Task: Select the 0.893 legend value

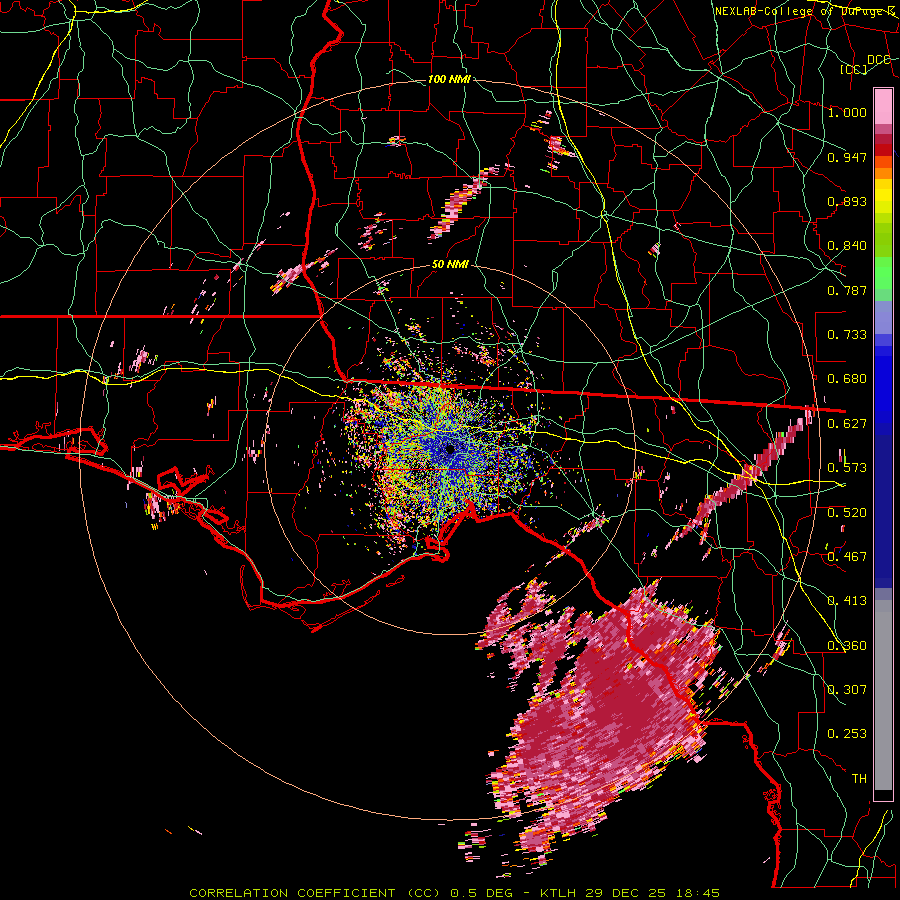Action: 847,201
